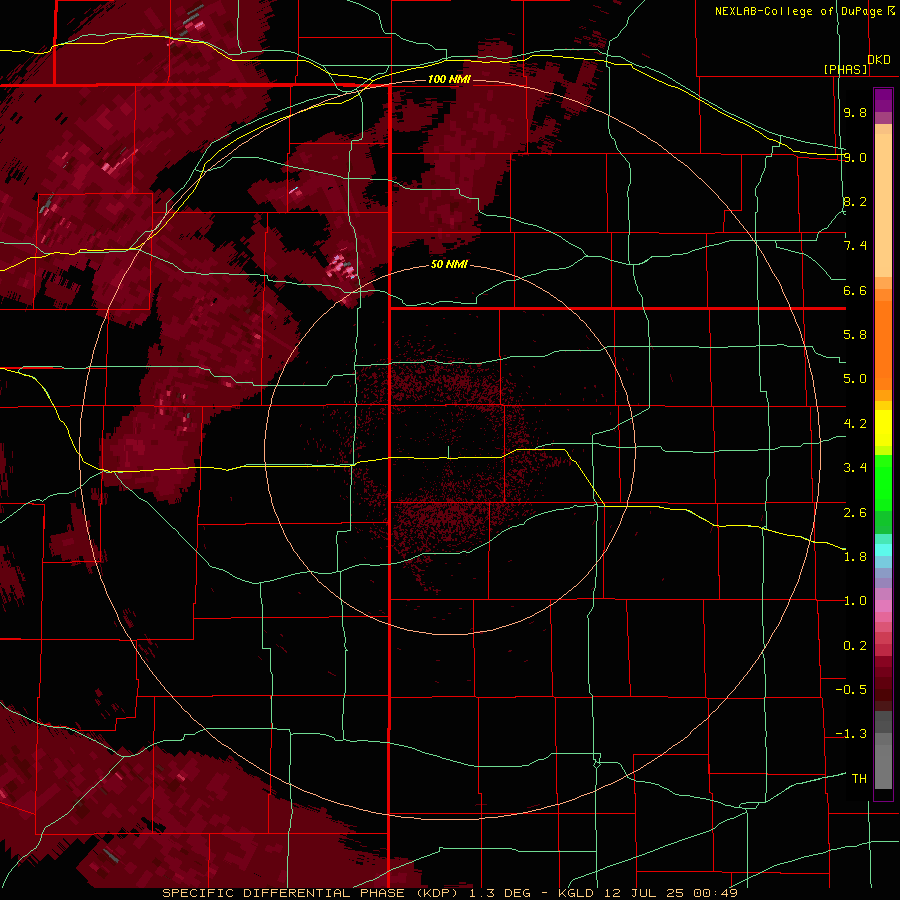Click the 1.8 value on the color scale
Image resolution: width=900 pixels, height=900 pixels.
(x=855, y=557)
